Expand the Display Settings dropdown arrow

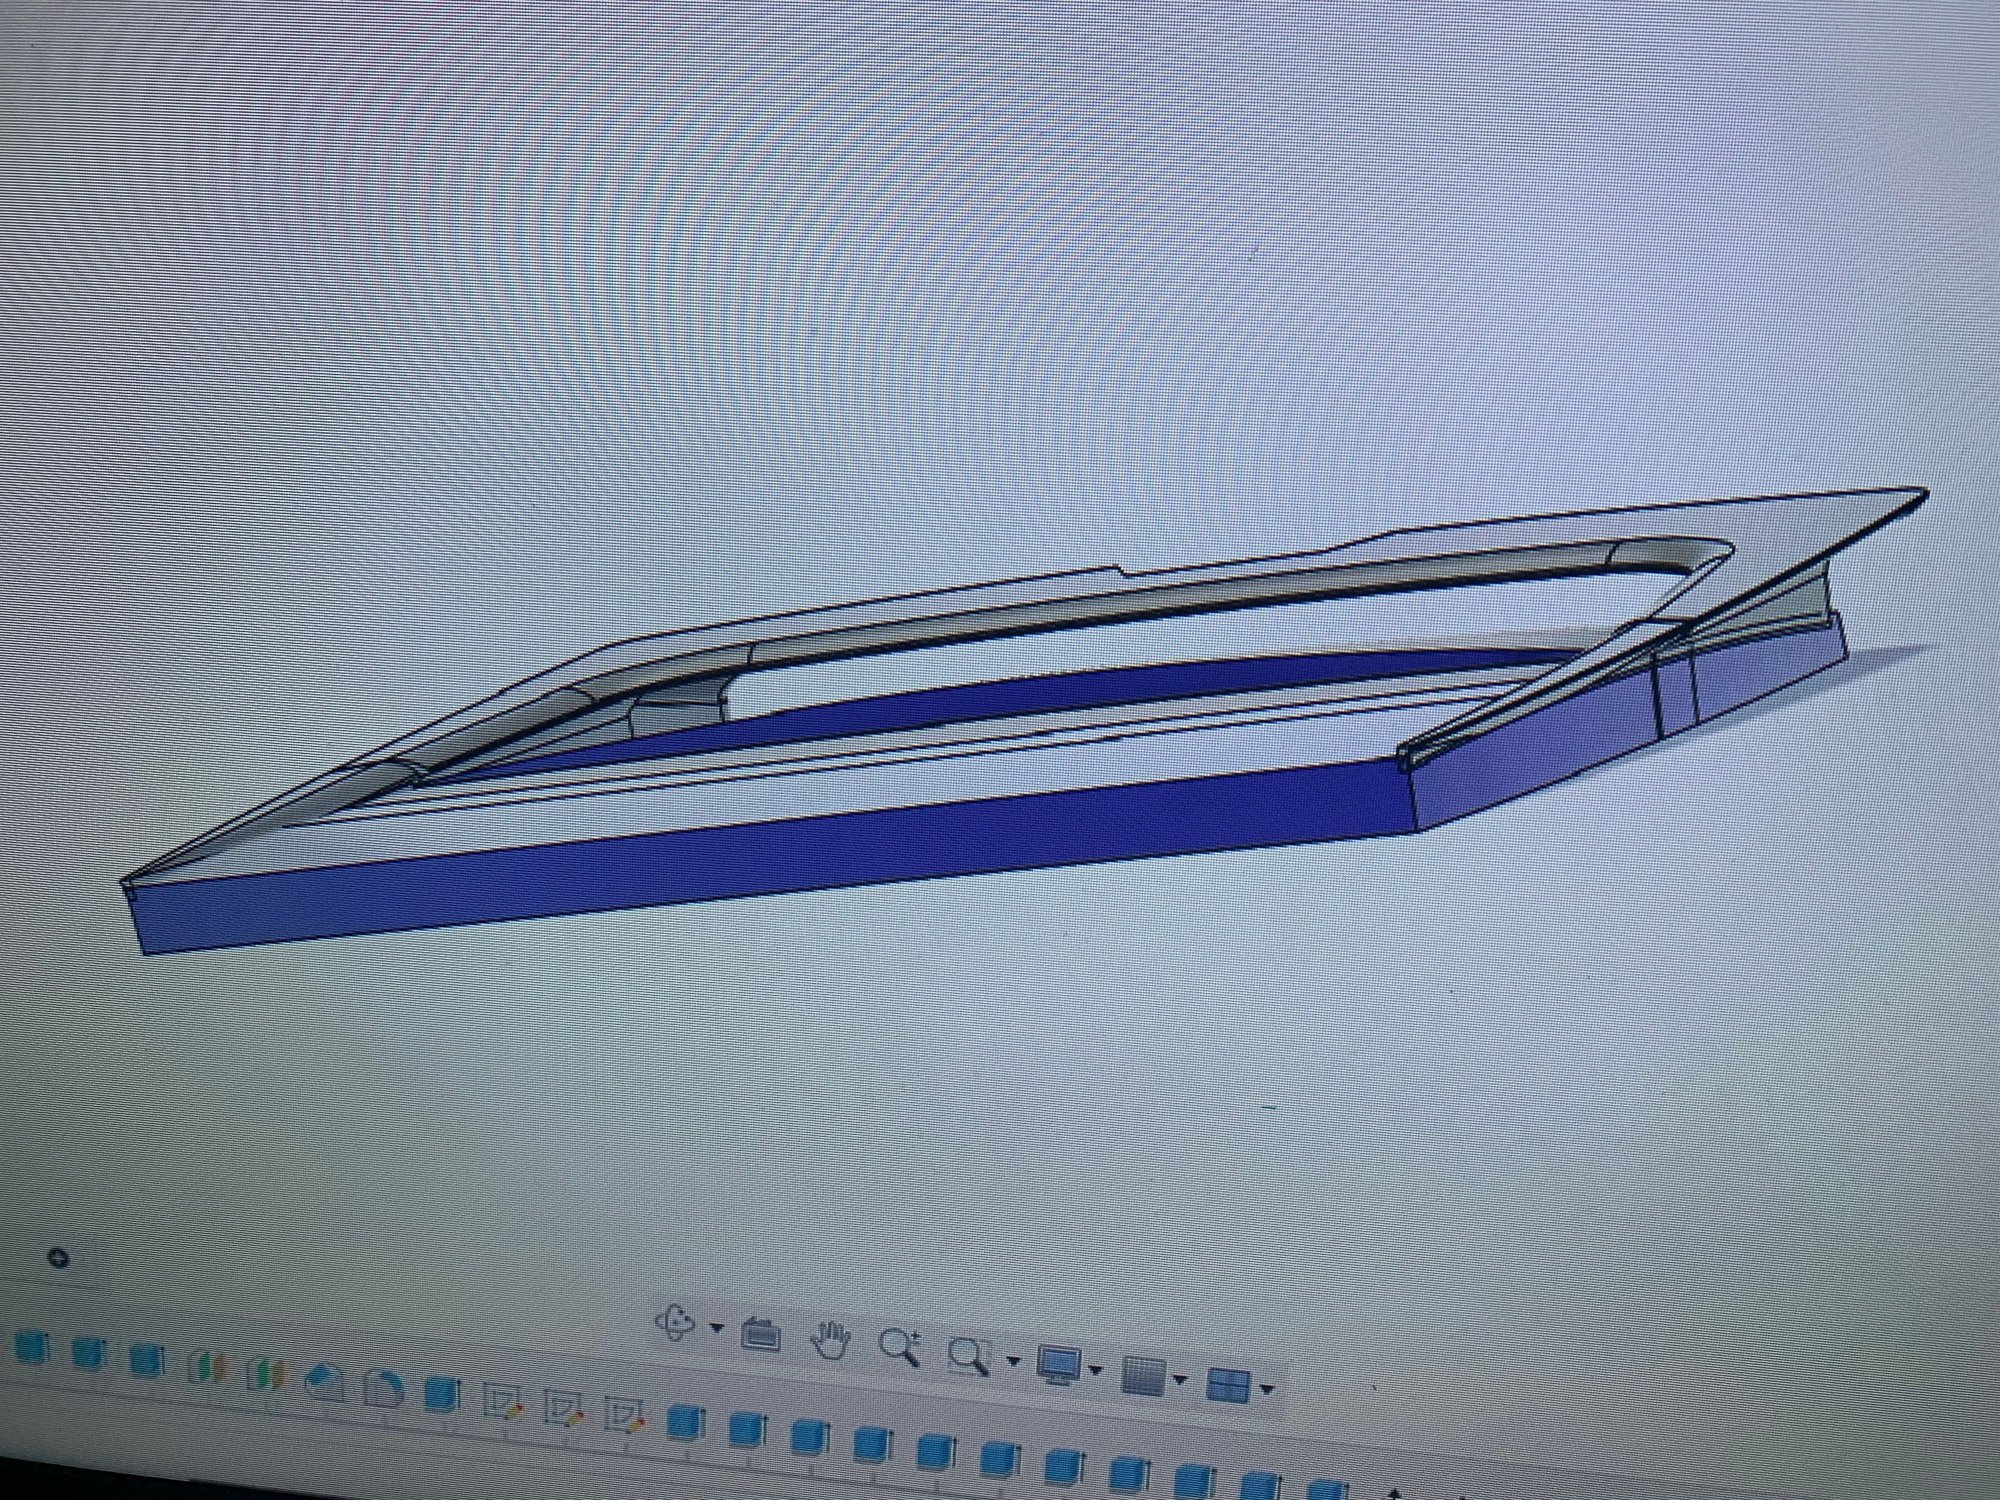click(1097, 1370)
